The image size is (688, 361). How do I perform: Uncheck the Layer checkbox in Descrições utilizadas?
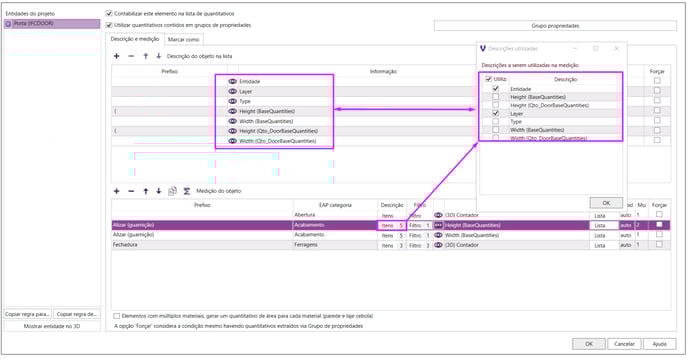coord(495,113)
